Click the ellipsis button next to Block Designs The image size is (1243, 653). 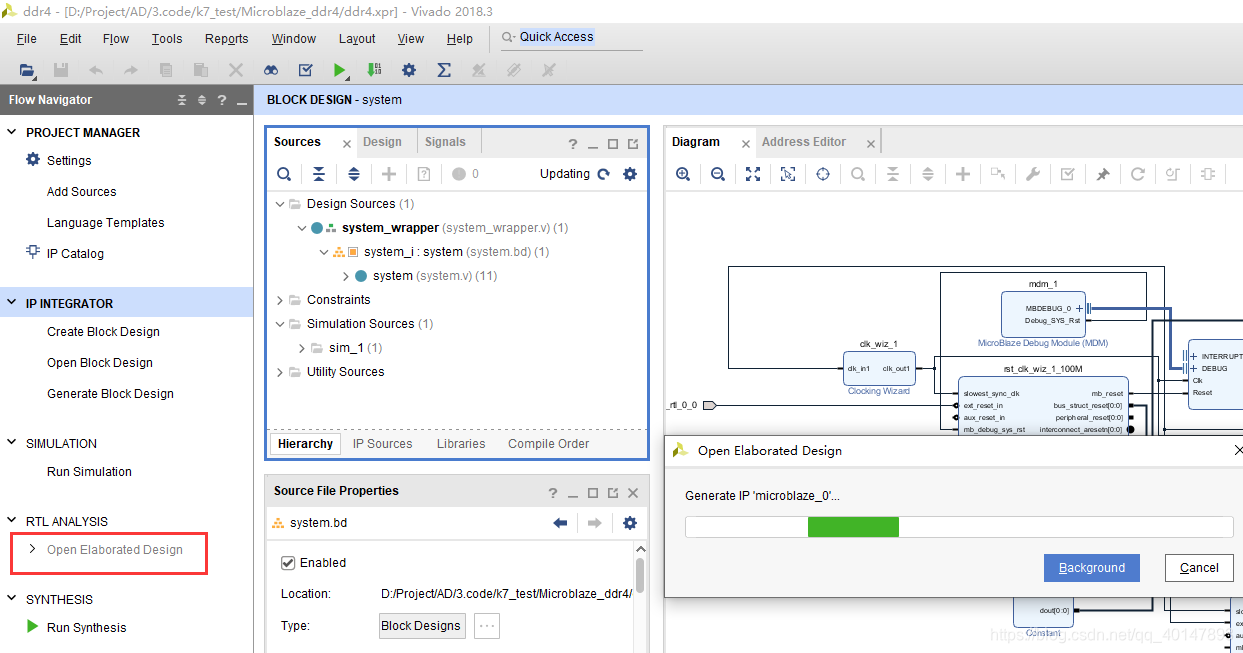tap(486, 626)
